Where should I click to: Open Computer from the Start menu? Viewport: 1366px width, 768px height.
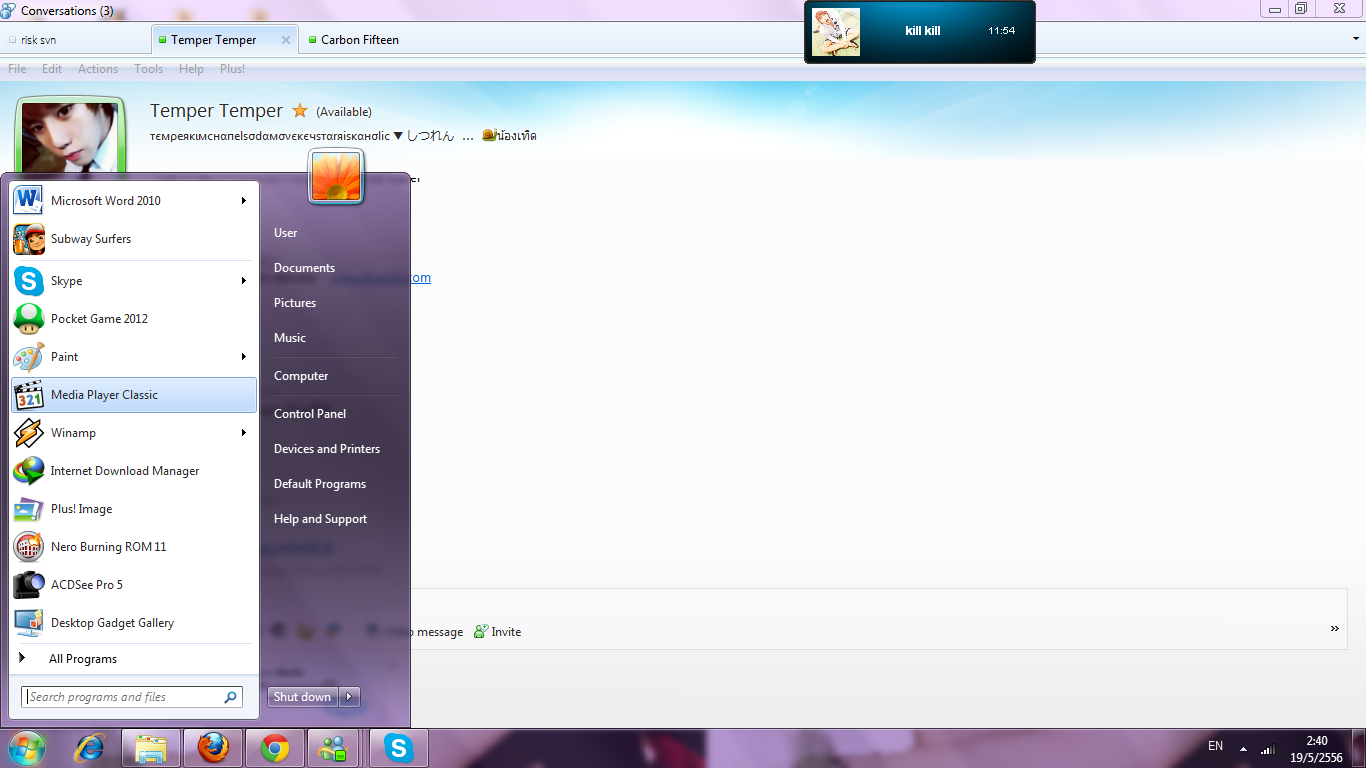[x=301, y=376]
